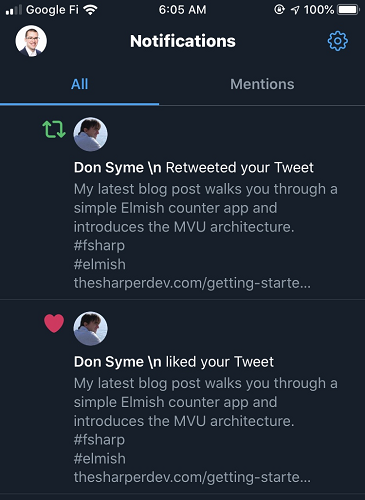Tap #elmish hashtag in retweeted tweet

100,264
